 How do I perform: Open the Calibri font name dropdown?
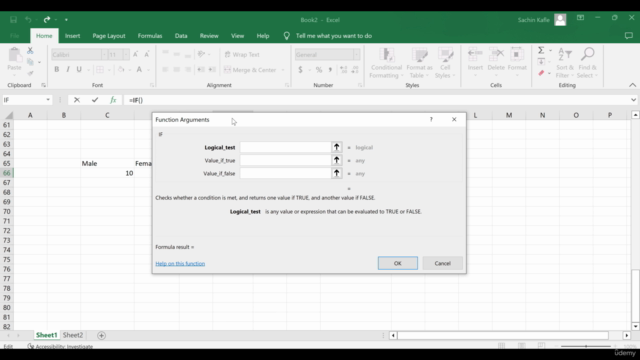coord(104,55)
